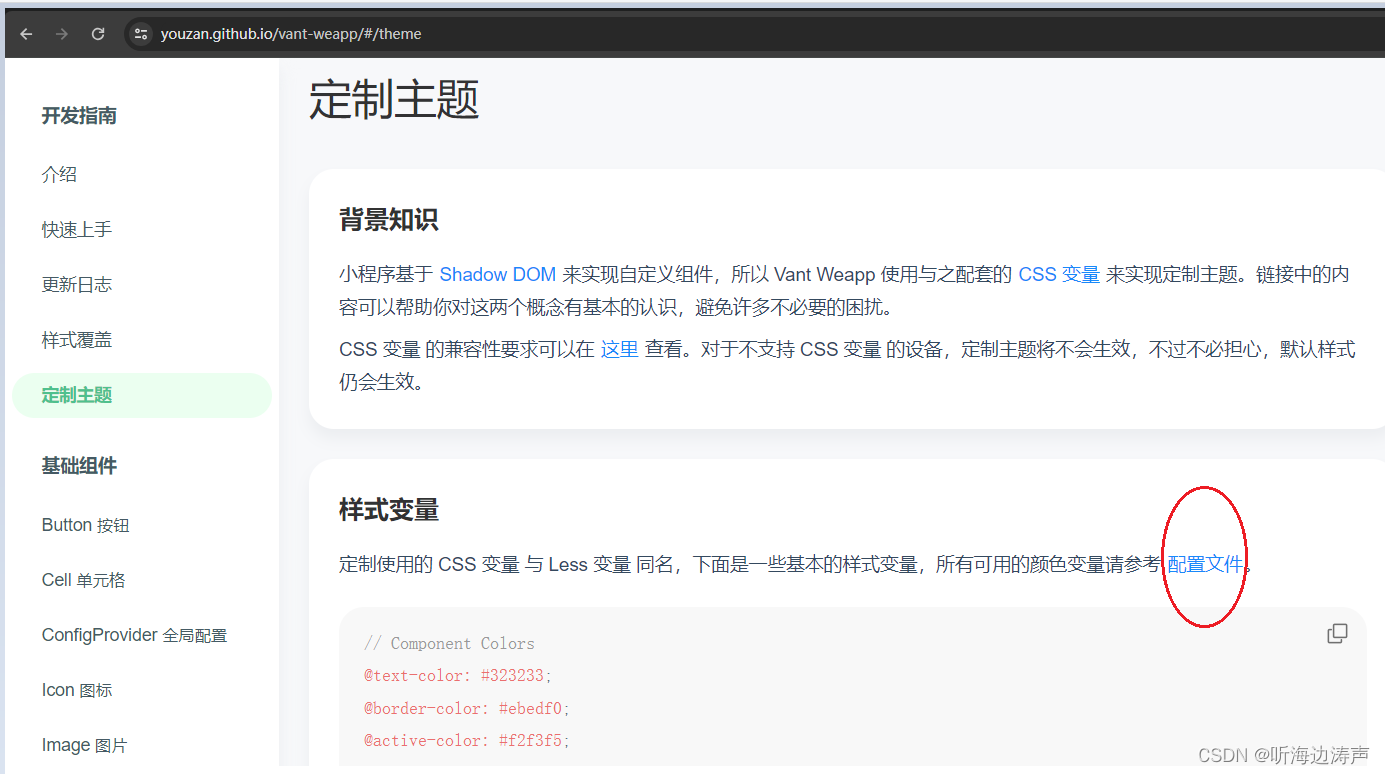The height and width of the screenshot is (774, 1385).
Task: Click the browser back arrow
Action: (x=26, y=34)
